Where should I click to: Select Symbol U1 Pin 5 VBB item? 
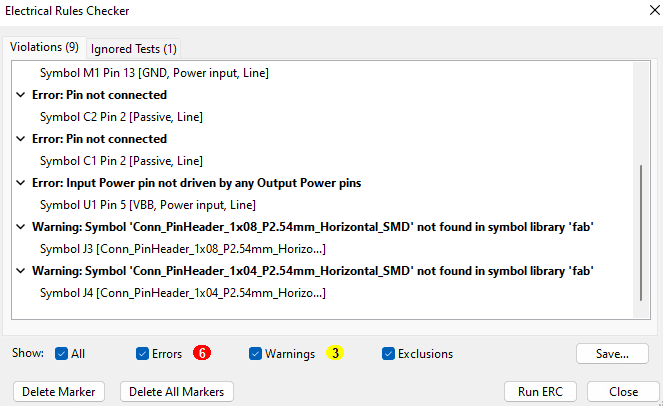(148, 205)
